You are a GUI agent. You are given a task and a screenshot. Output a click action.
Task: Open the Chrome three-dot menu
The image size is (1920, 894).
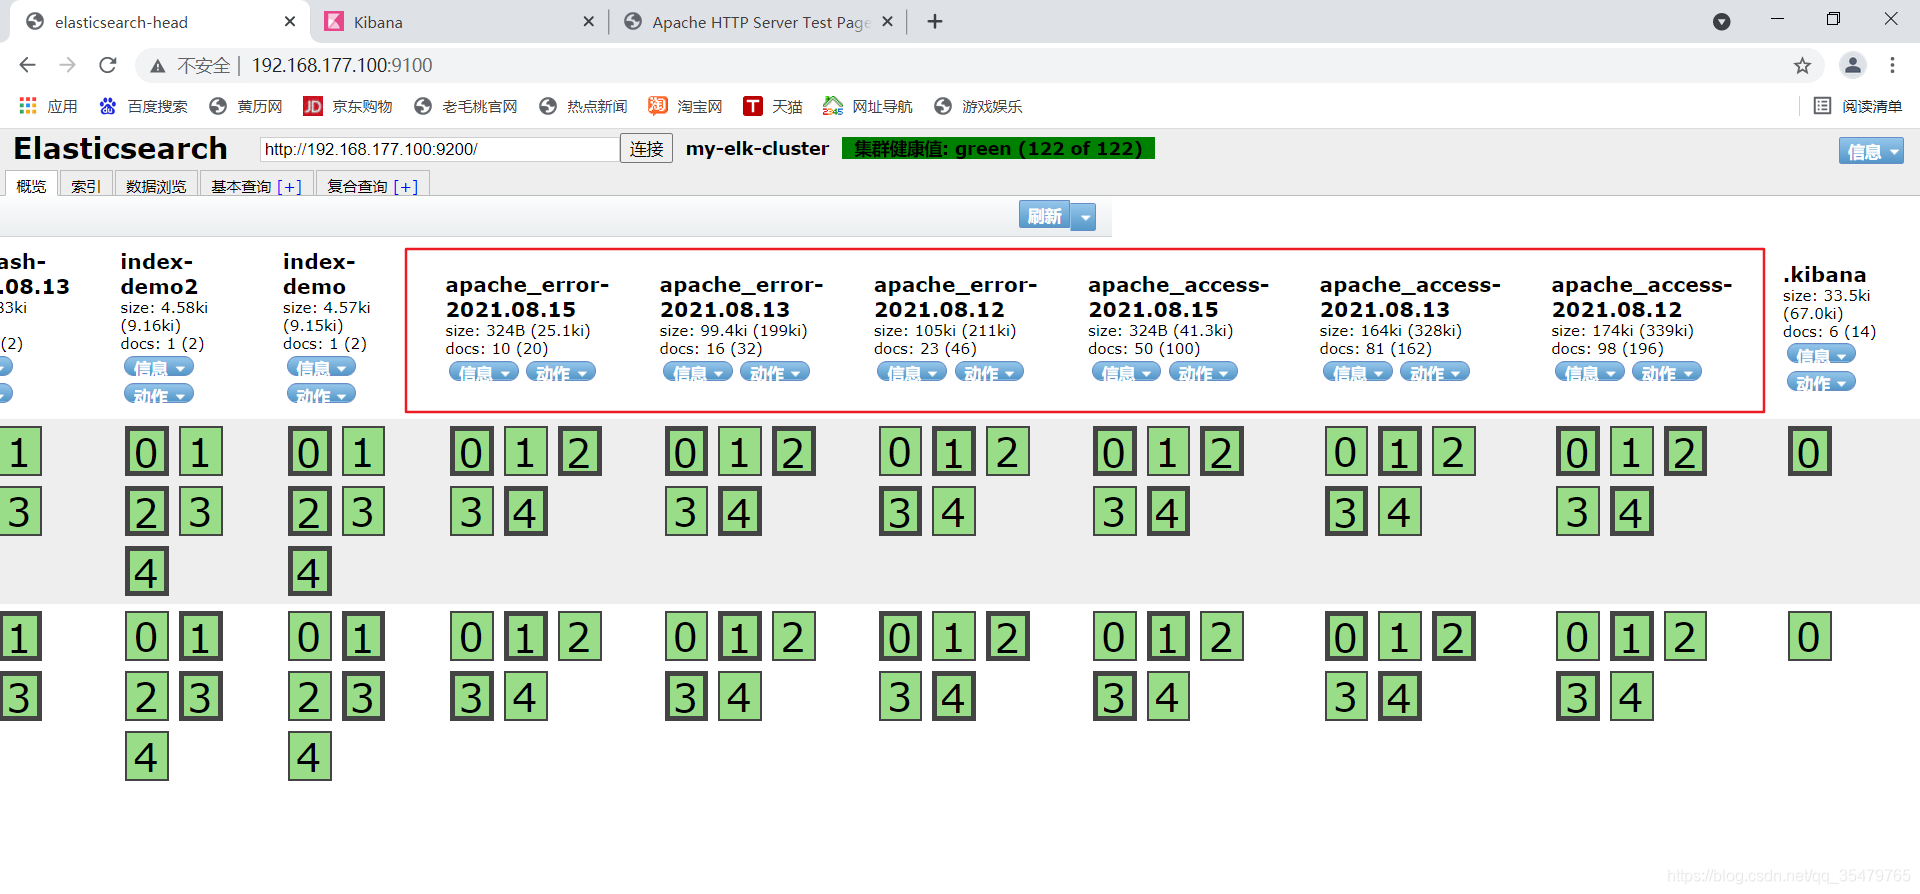[1892, 65]
